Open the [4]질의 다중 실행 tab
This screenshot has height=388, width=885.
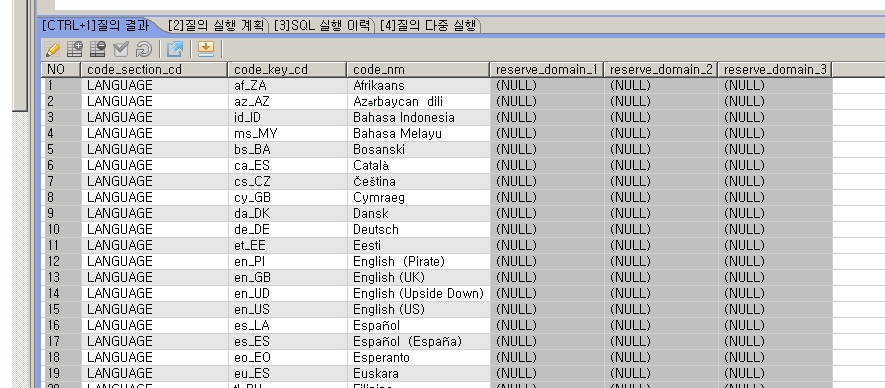pos(428,25)
